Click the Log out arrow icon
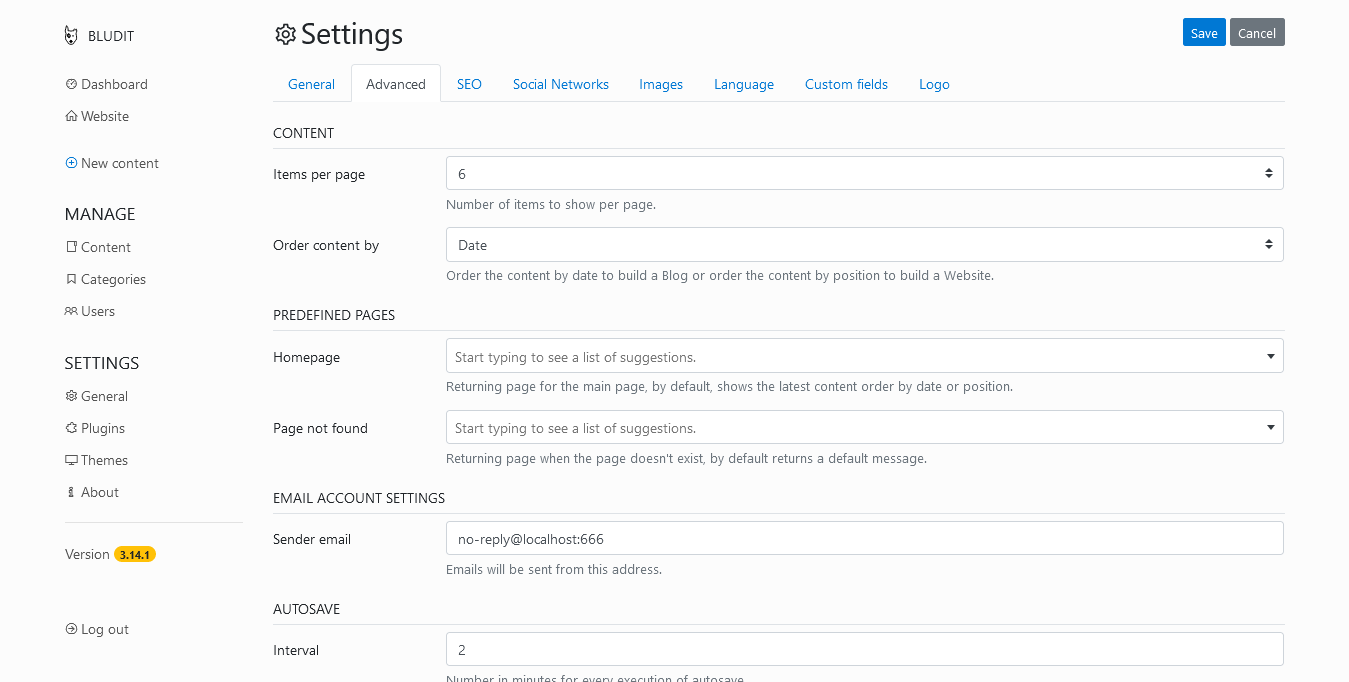The width and height of the screenshot is (1349, 682). coord(71,629)
